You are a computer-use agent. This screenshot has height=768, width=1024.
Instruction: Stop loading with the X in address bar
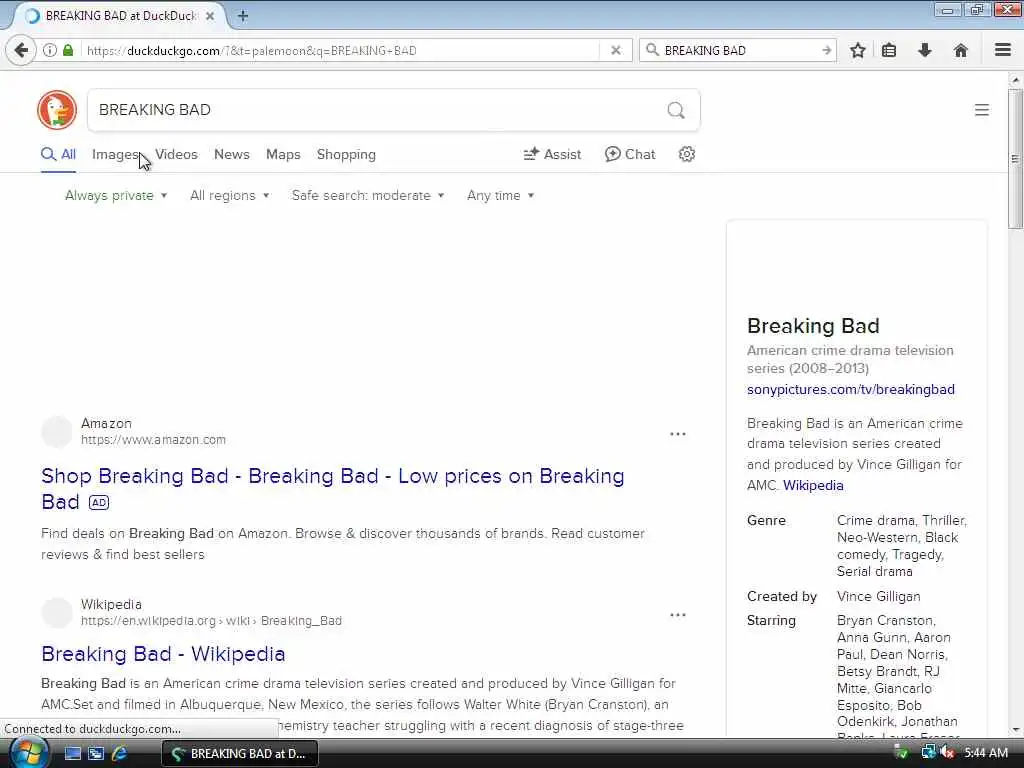click(x=615, y=50)
